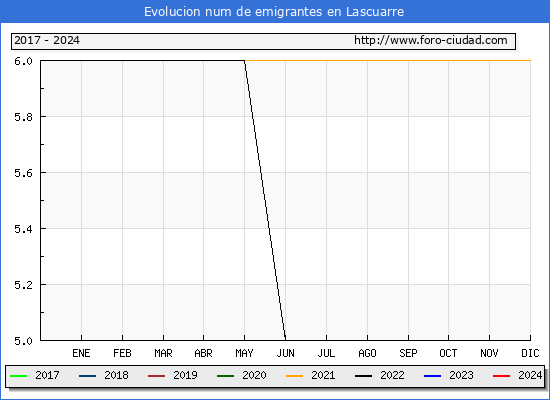Click the ENE month axis label

click(81, 353)
